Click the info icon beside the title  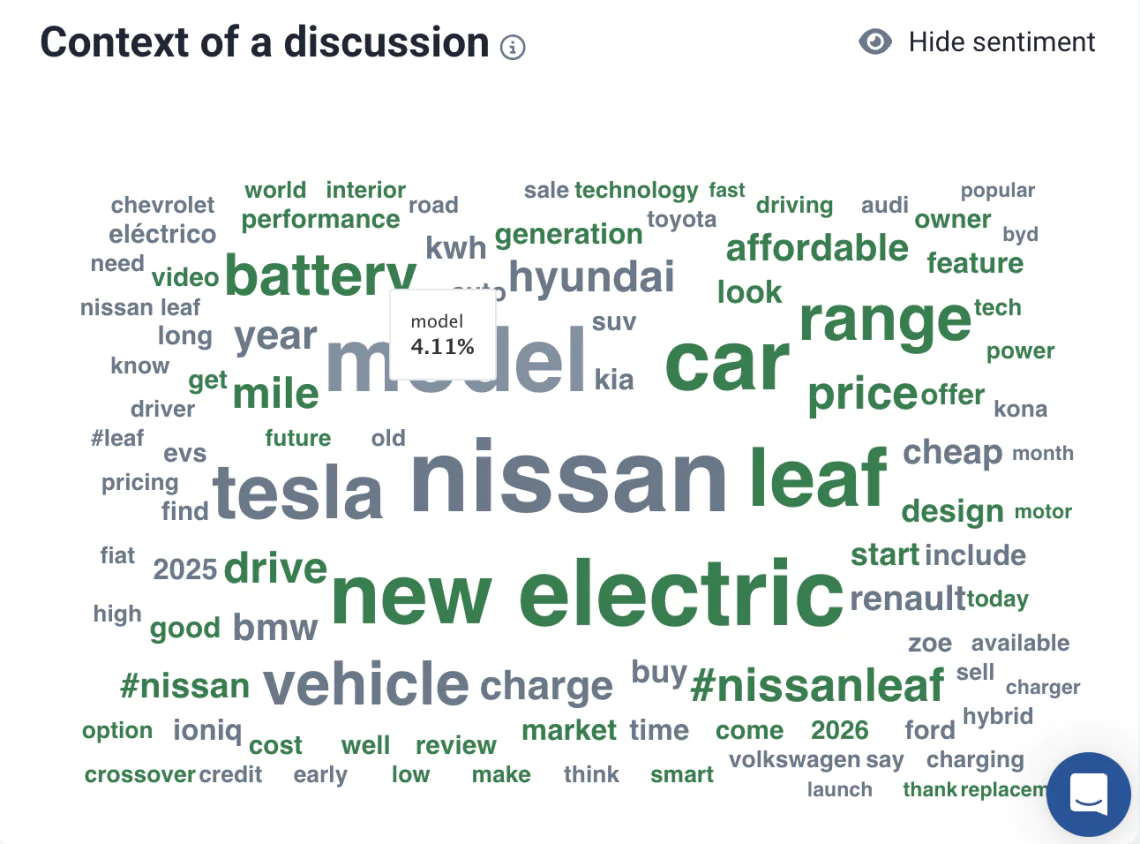click(513, 47)
